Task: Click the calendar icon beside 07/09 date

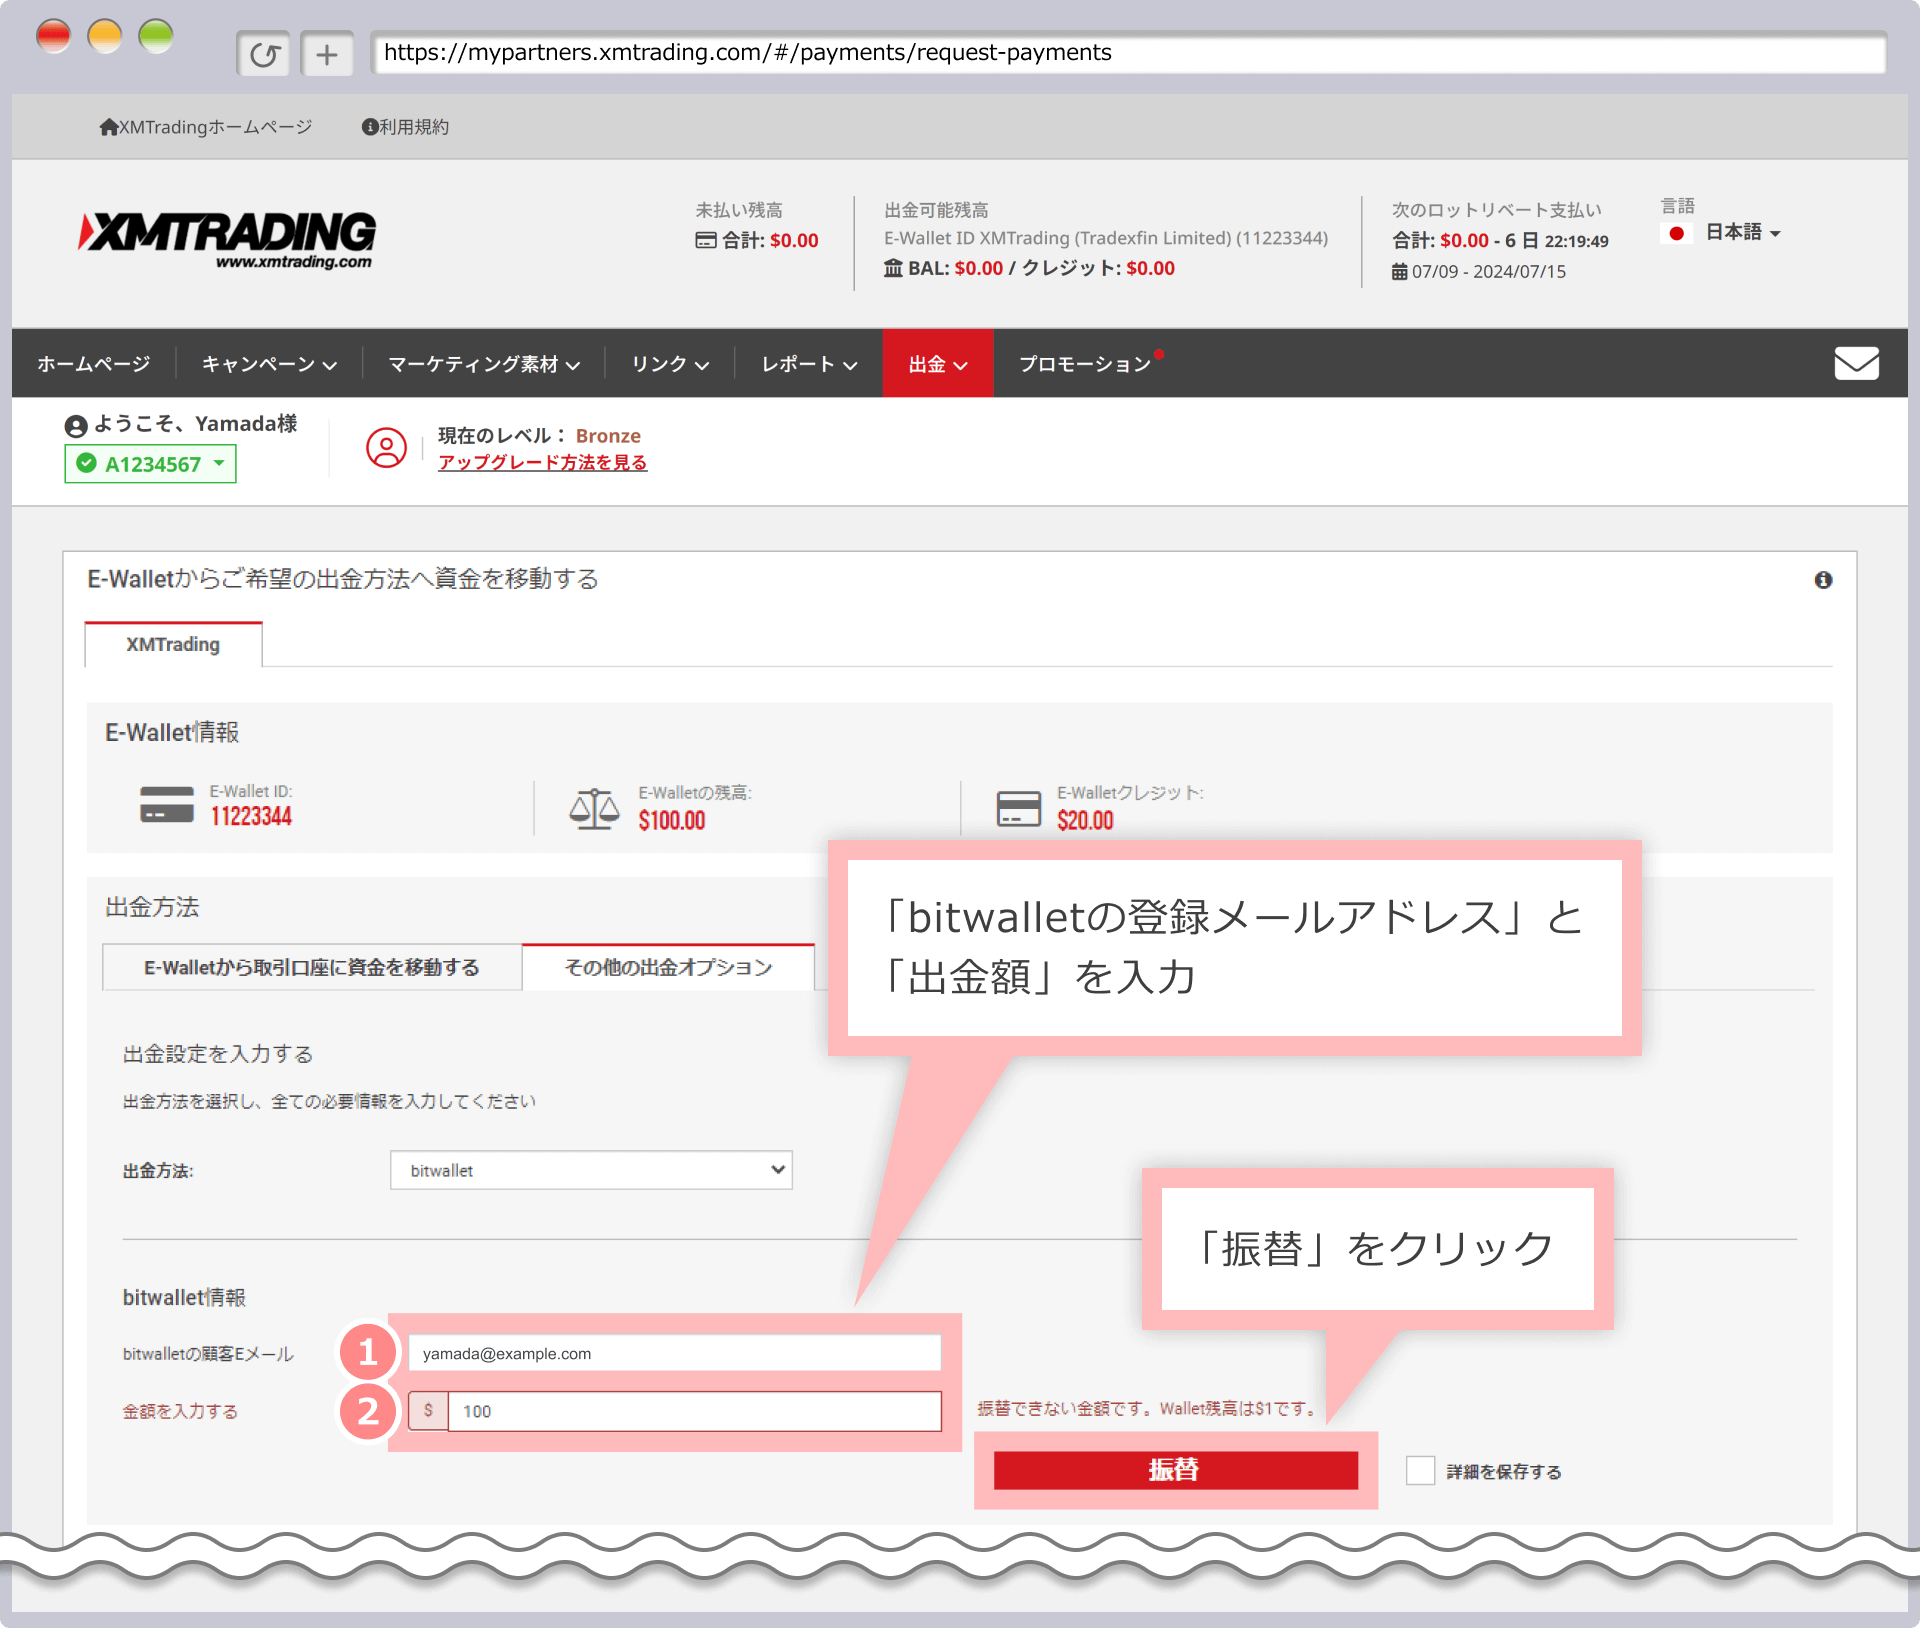Action: 1399,272
